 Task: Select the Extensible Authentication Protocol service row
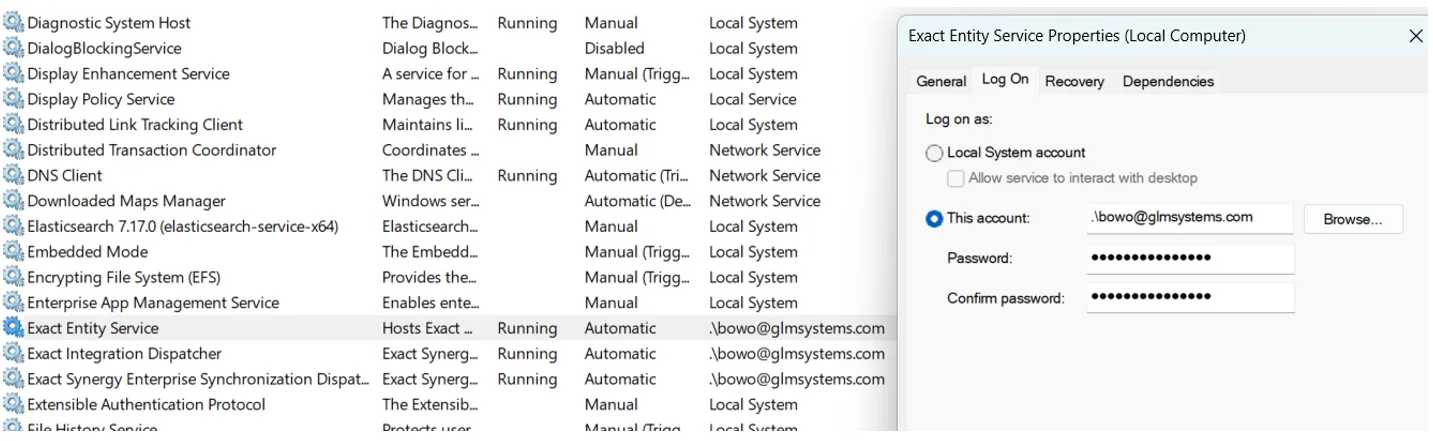(x=146, y=405)
